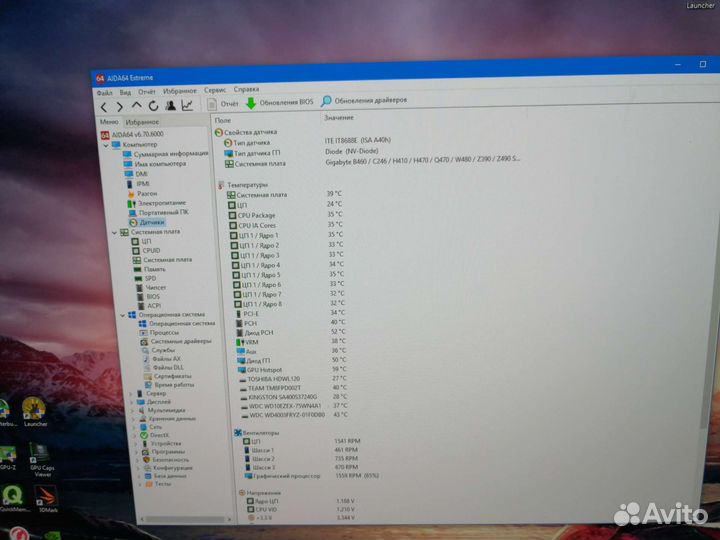Collapse the Системная плата tree node
Screen dimensions: 720x540
[x=115, y=232]
